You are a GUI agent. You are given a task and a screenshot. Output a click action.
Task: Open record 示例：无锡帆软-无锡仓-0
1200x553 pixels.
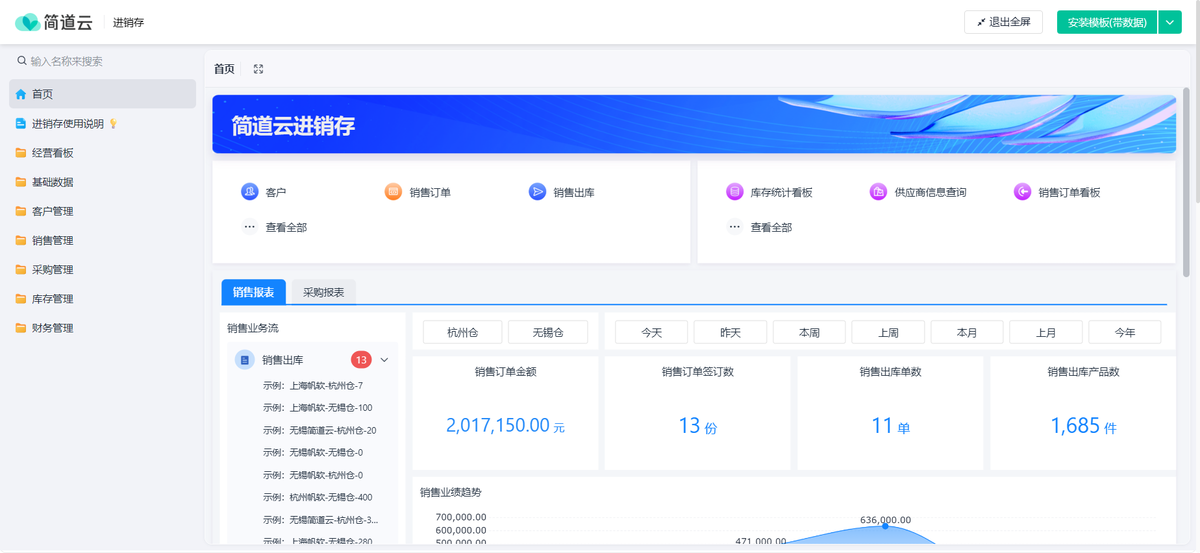(313, 453)
